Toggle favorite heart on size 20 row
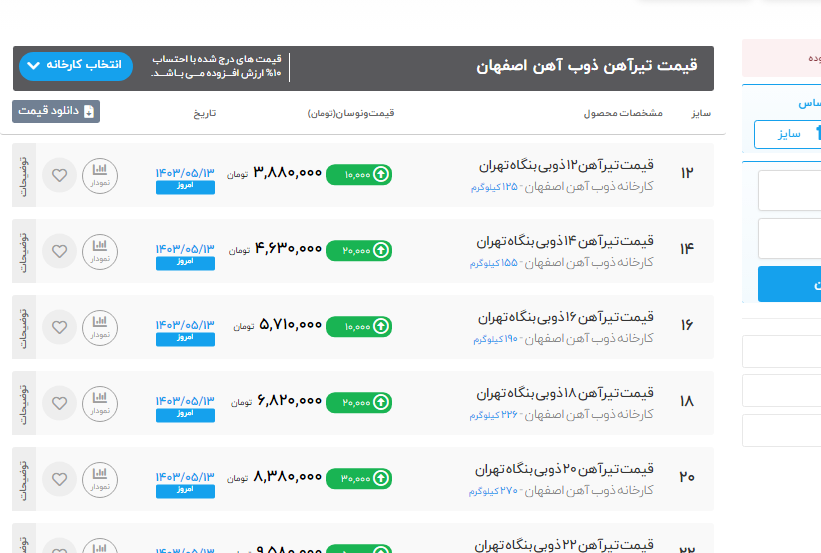 coord(59,479)
